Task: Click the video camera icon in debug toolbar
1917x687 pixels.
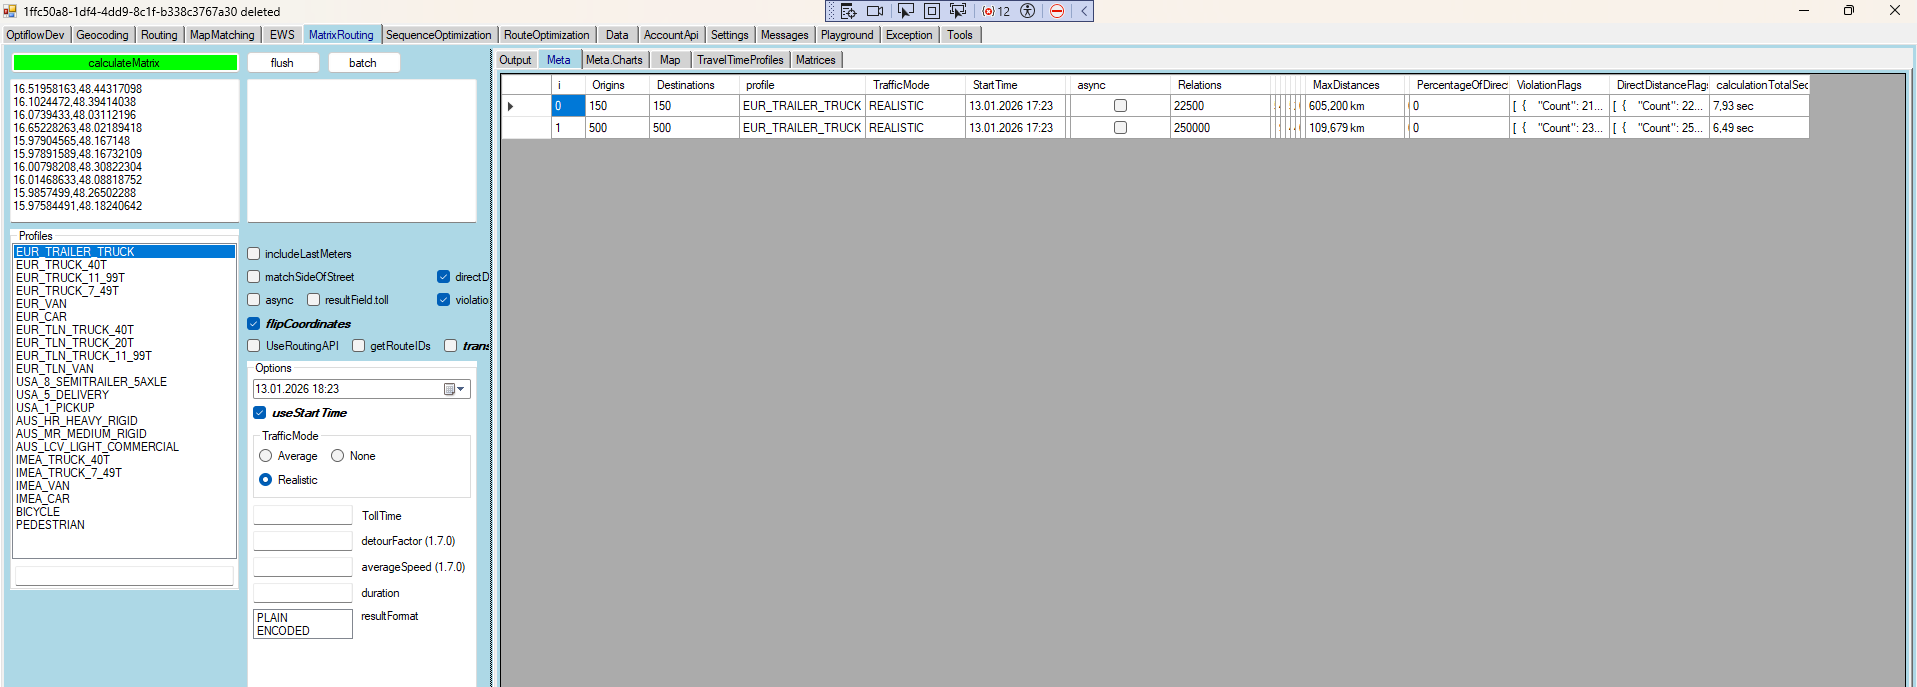Action: click(875, 11)
